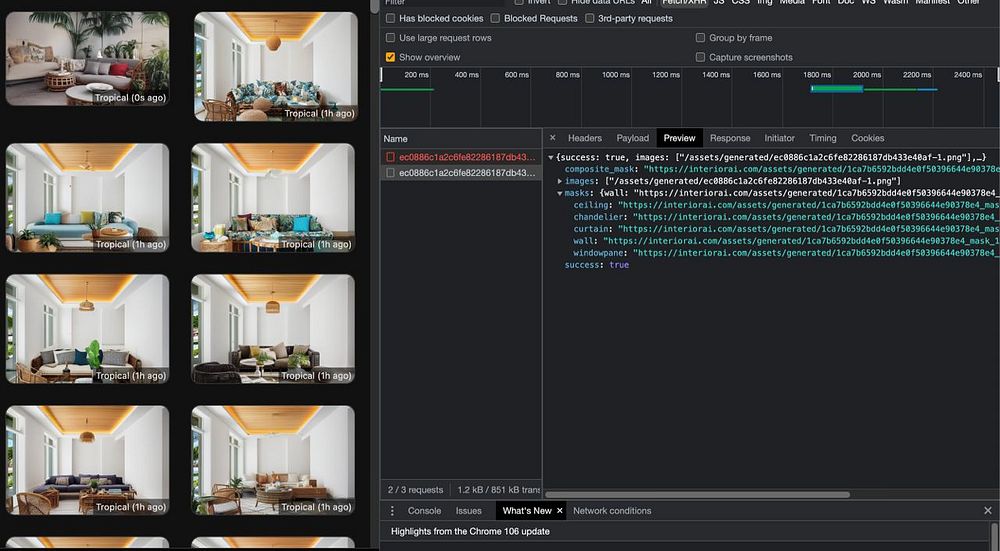Click the second request's file icon

(x=391, y=173)
